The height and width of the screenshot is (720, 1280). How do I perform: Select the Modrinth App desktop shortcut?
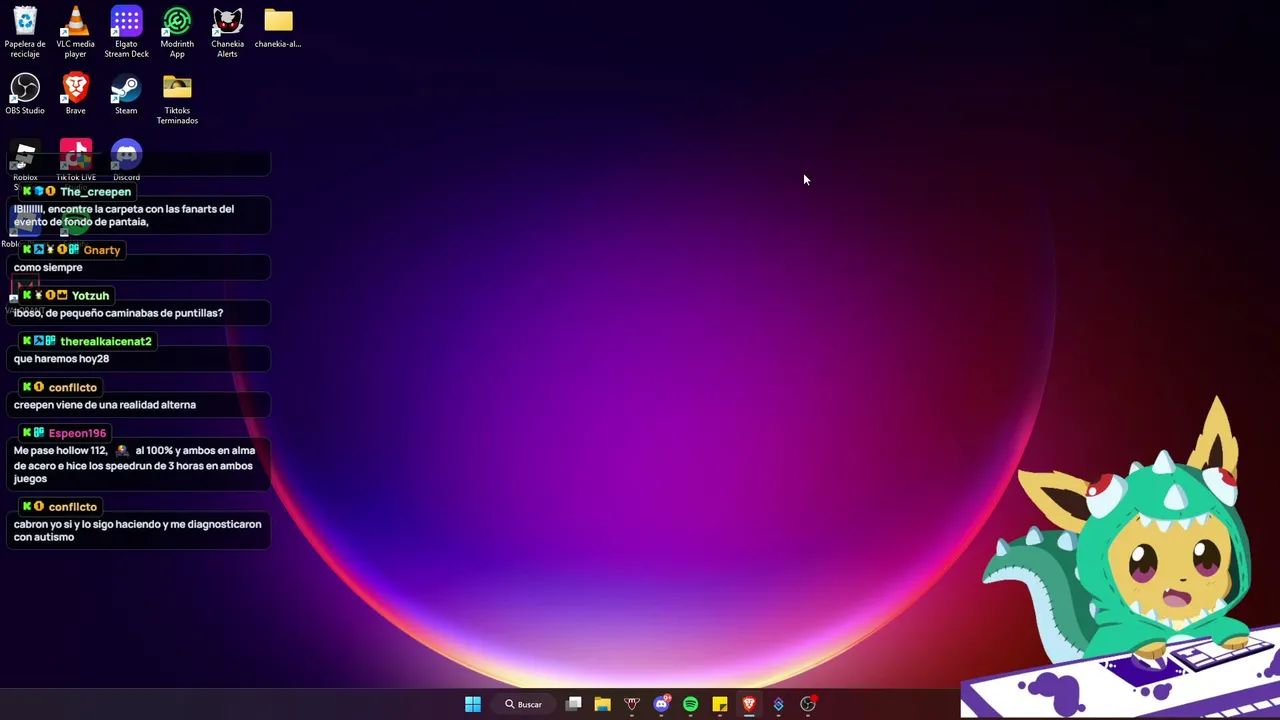[x=177, y=32]
